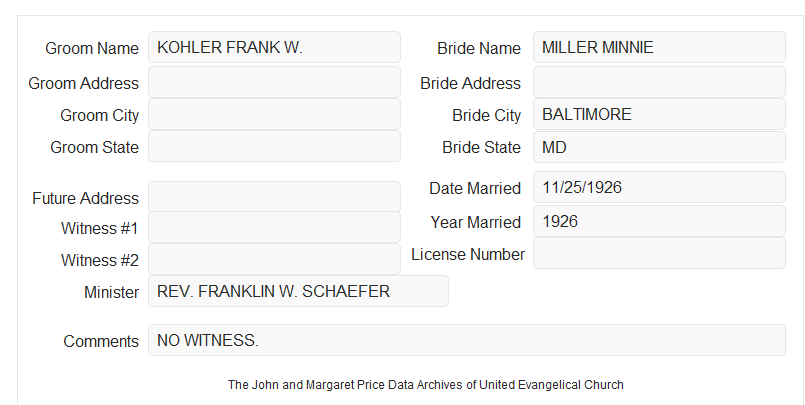This screenshot has width=805, height=405.
Task: Click the Date Married field
Action: click(659, 187)
